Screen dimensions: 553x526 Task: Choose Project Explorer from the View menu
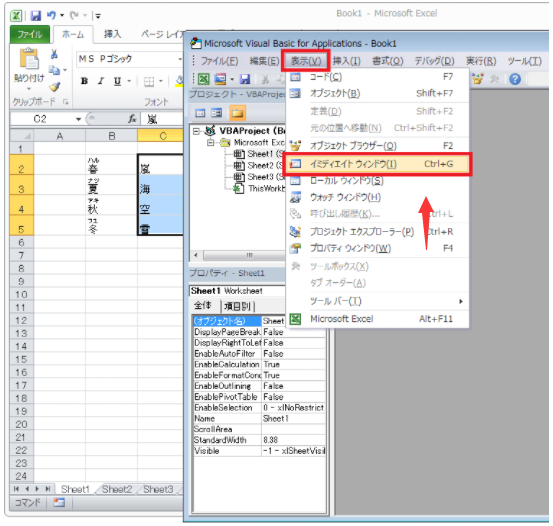[377, 232]
